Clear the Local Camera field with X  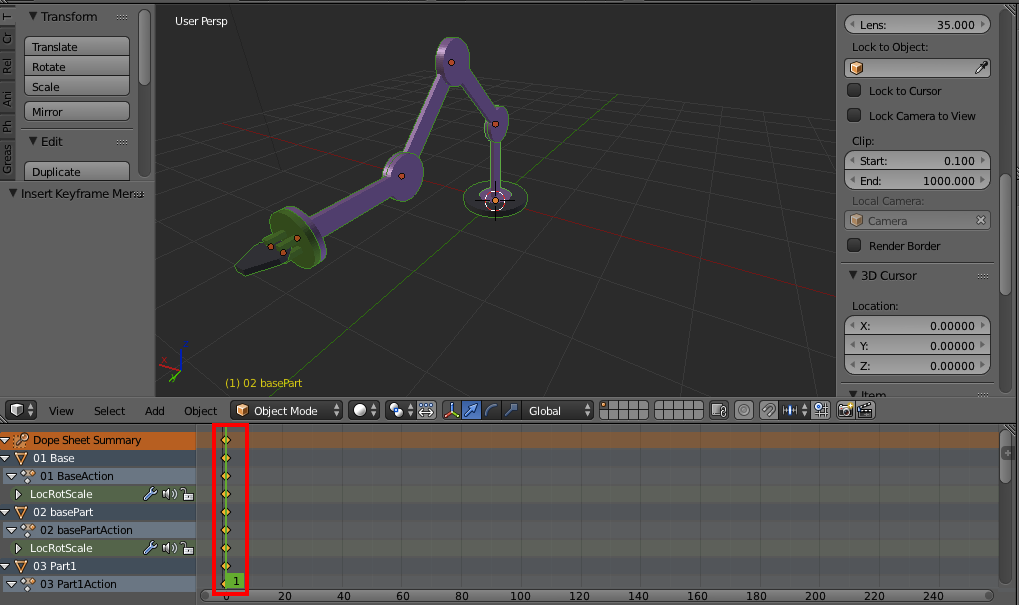pyautogui.click(x=981, y=220)
